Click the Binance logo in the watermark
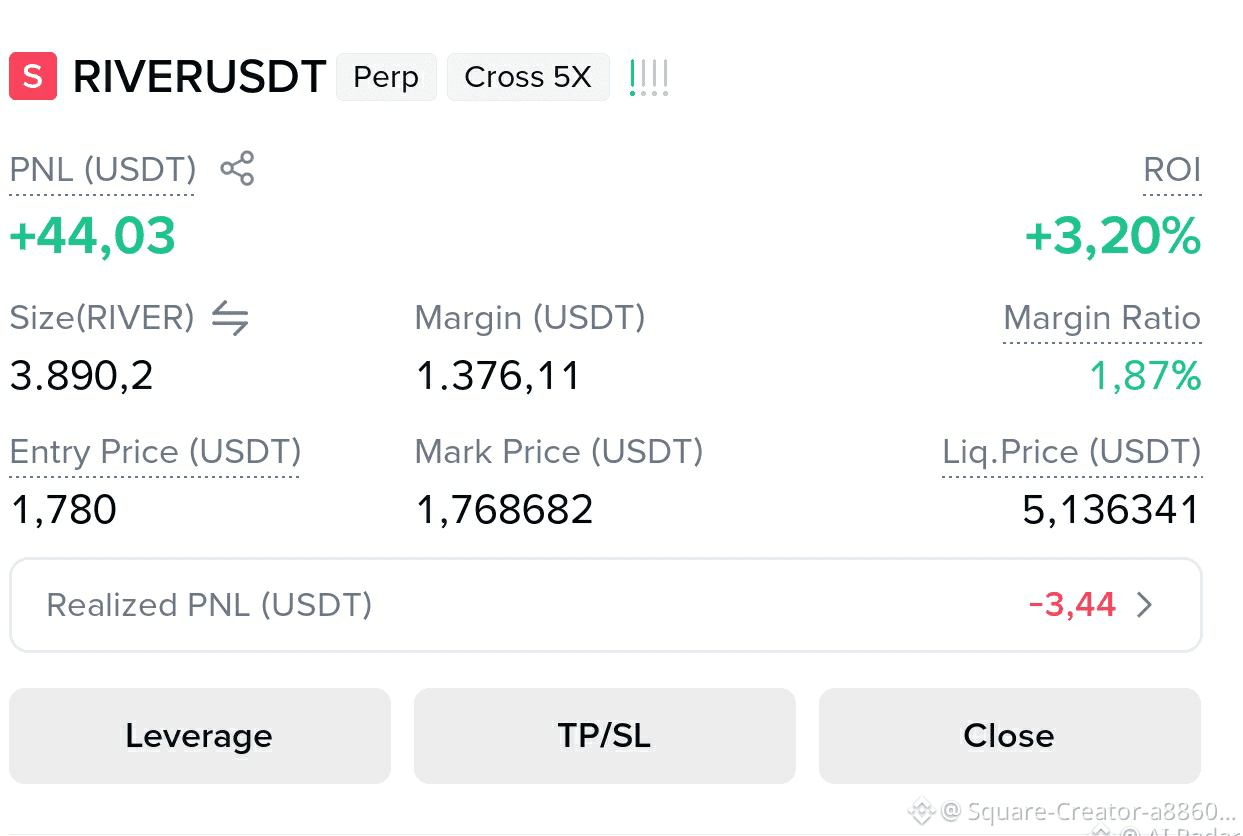The image size is (1243, 836). (x=920, y=810)
